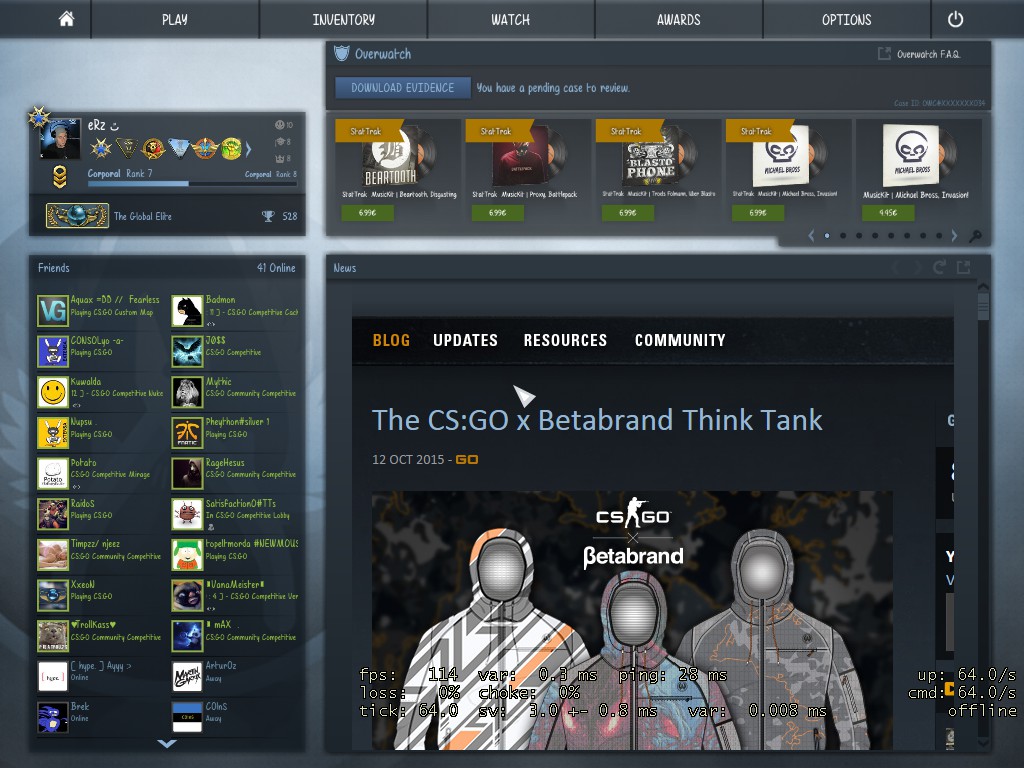Click the Corporal Rank 7 XP bar
The width and height of the screenshot is (1024, 768).
coord(192,184)
